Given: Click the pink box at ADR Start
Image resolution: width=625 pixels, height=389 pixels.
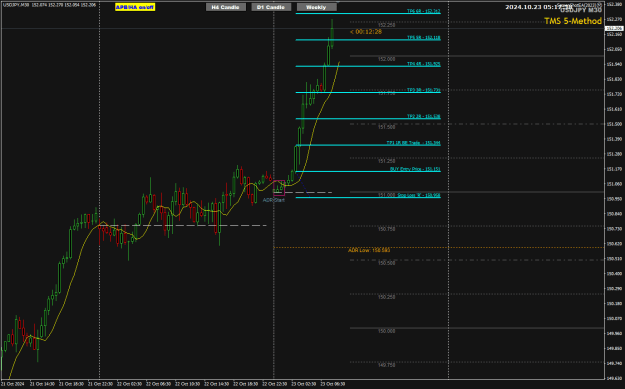Looking at the screenshot, I should [279, 188].
